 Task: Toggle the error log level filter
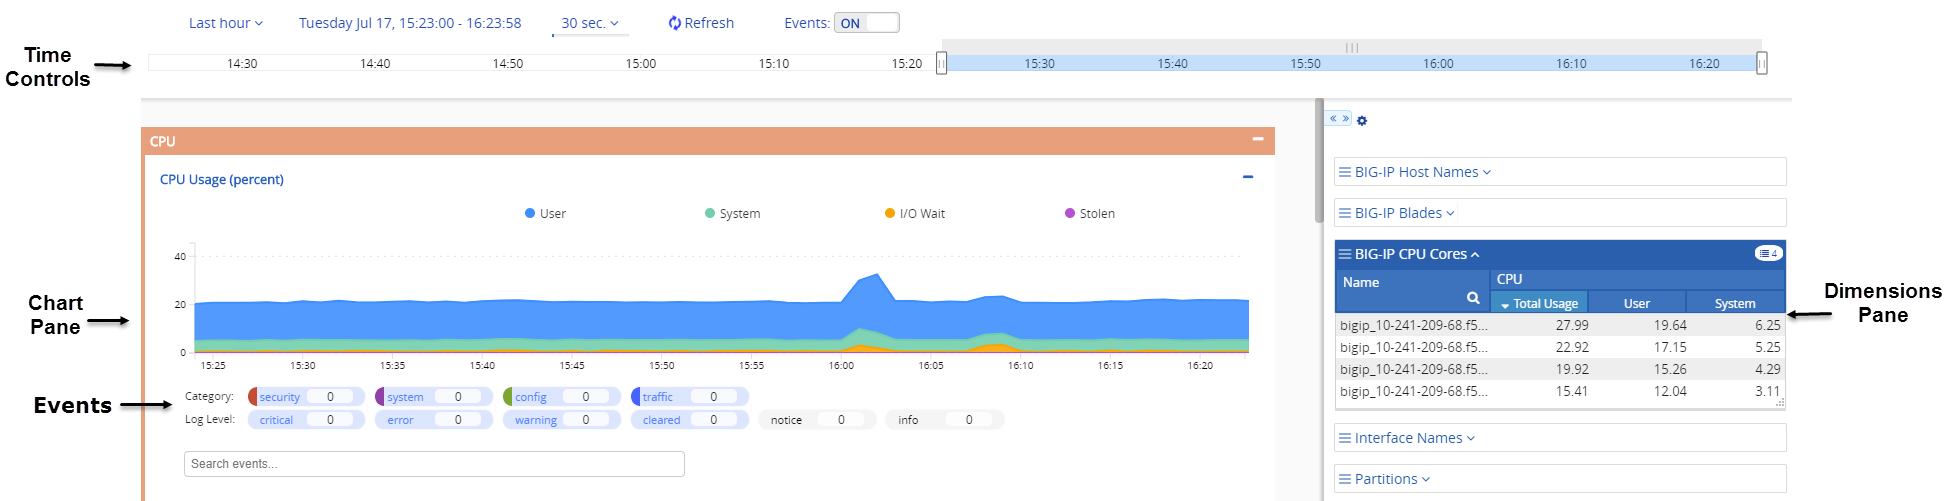pyautogui.click(x=434, y=420)
